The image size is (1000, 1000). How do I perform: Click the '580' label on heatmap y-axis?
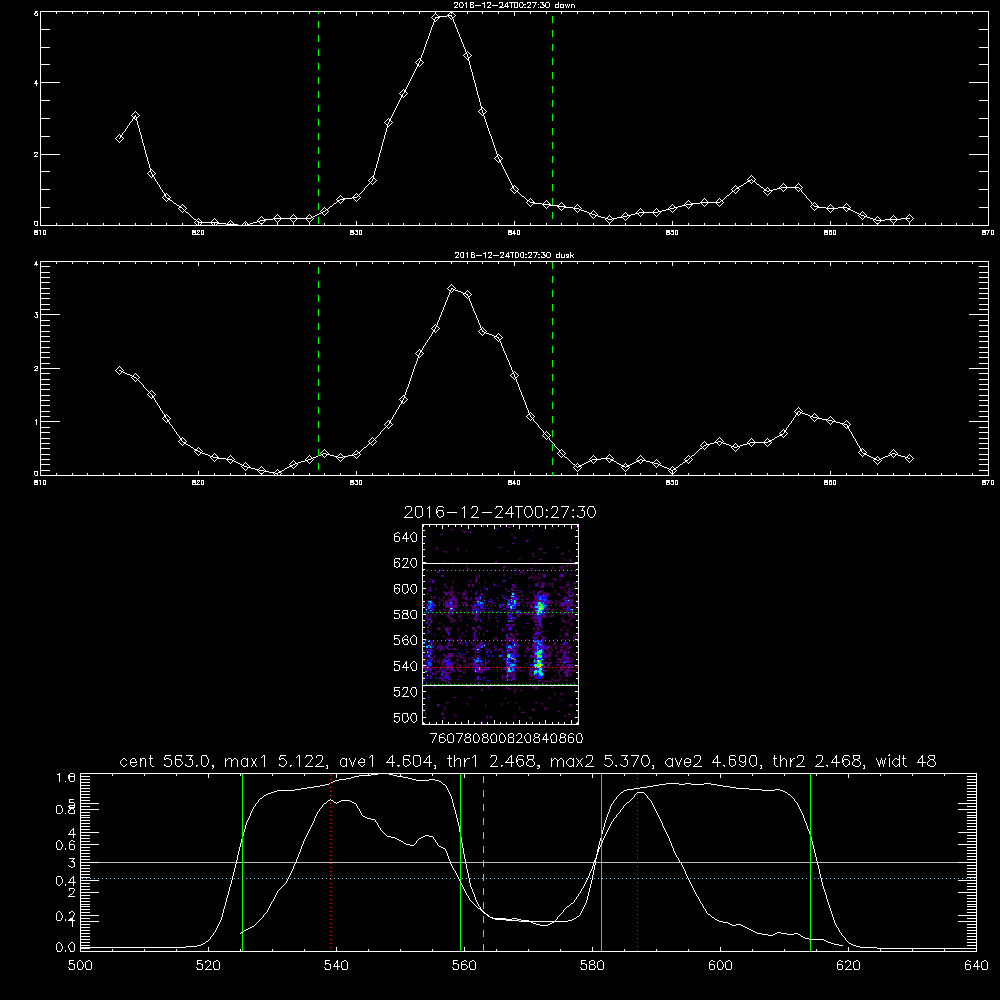[405, 615]
